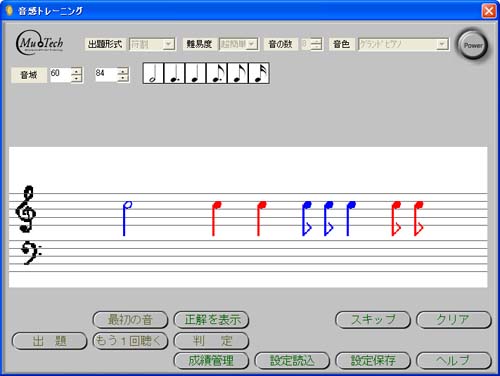Image resolution: width=500 pixels, height=376 pixels.
Task: Increase the lower 音域 value of 60
Action: [x=77, y=71]
